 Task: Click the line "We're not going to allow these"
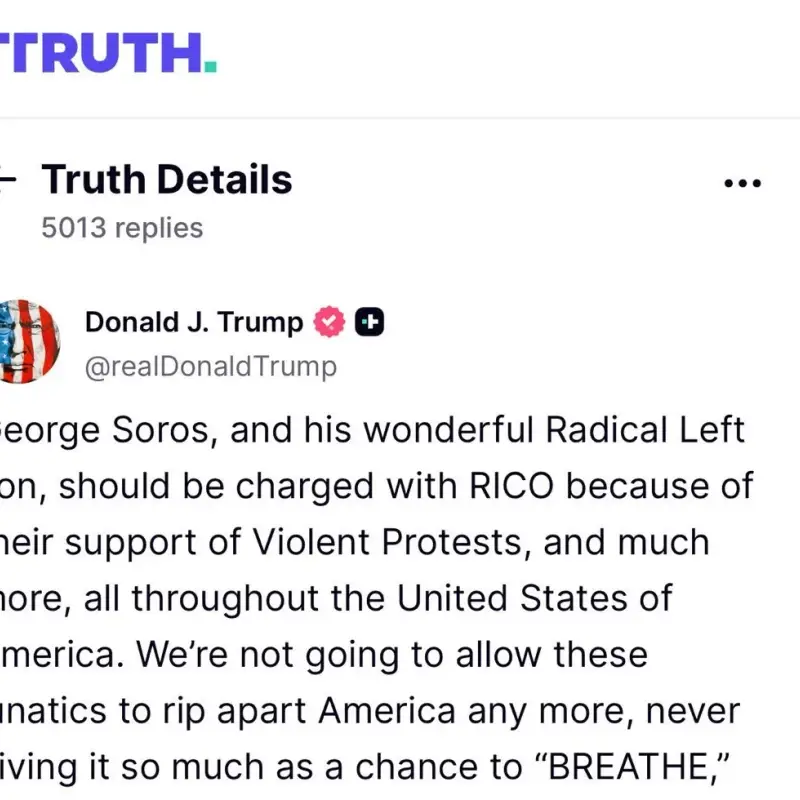[392, 654]
